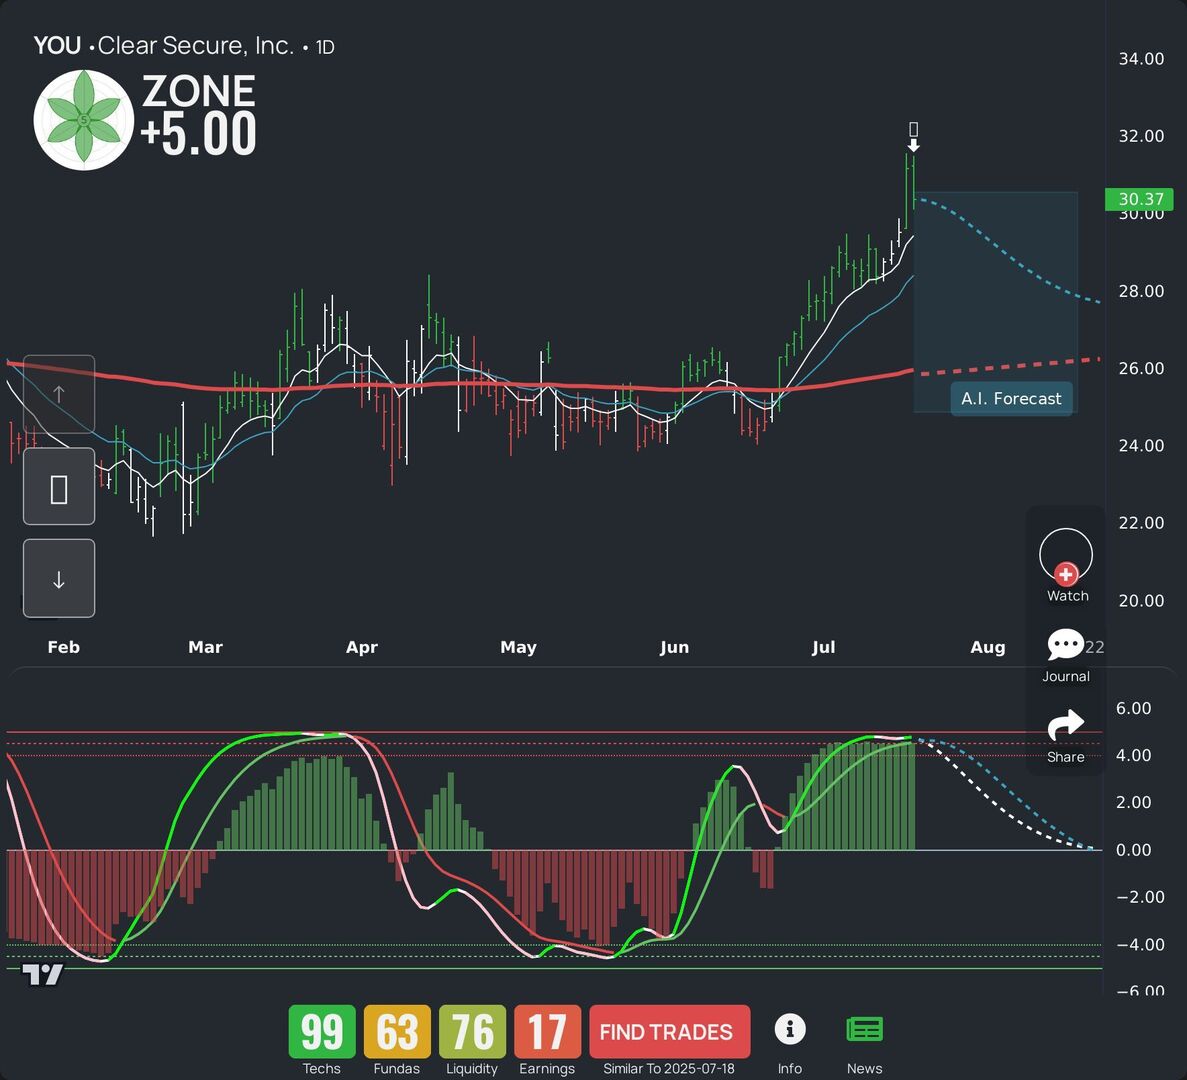This screenshot has height=1080, width=1187.
Task: Click the TradingView logo
Action: (42, 975)
